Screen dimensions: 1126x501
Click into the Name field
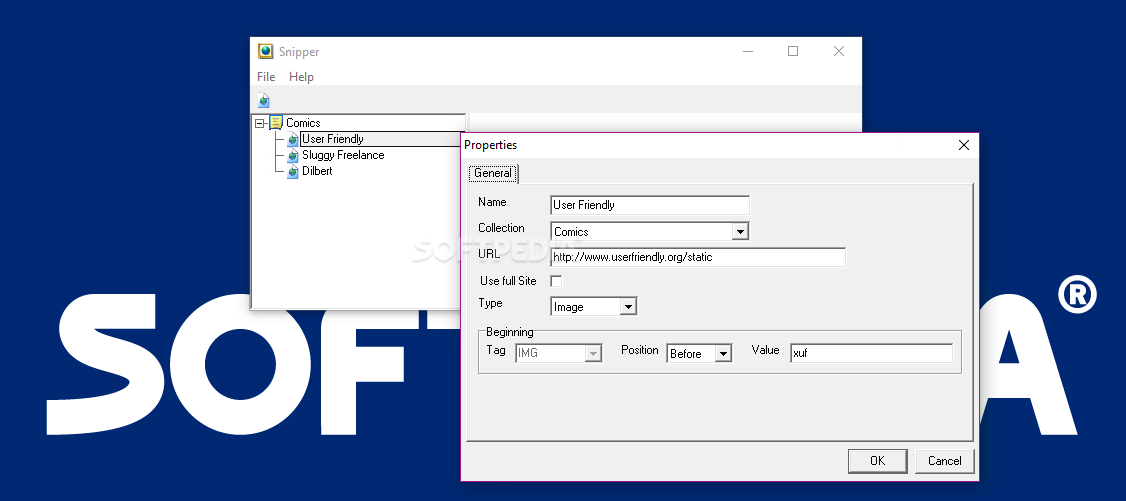pyautogui.click(x=650, y=205)
